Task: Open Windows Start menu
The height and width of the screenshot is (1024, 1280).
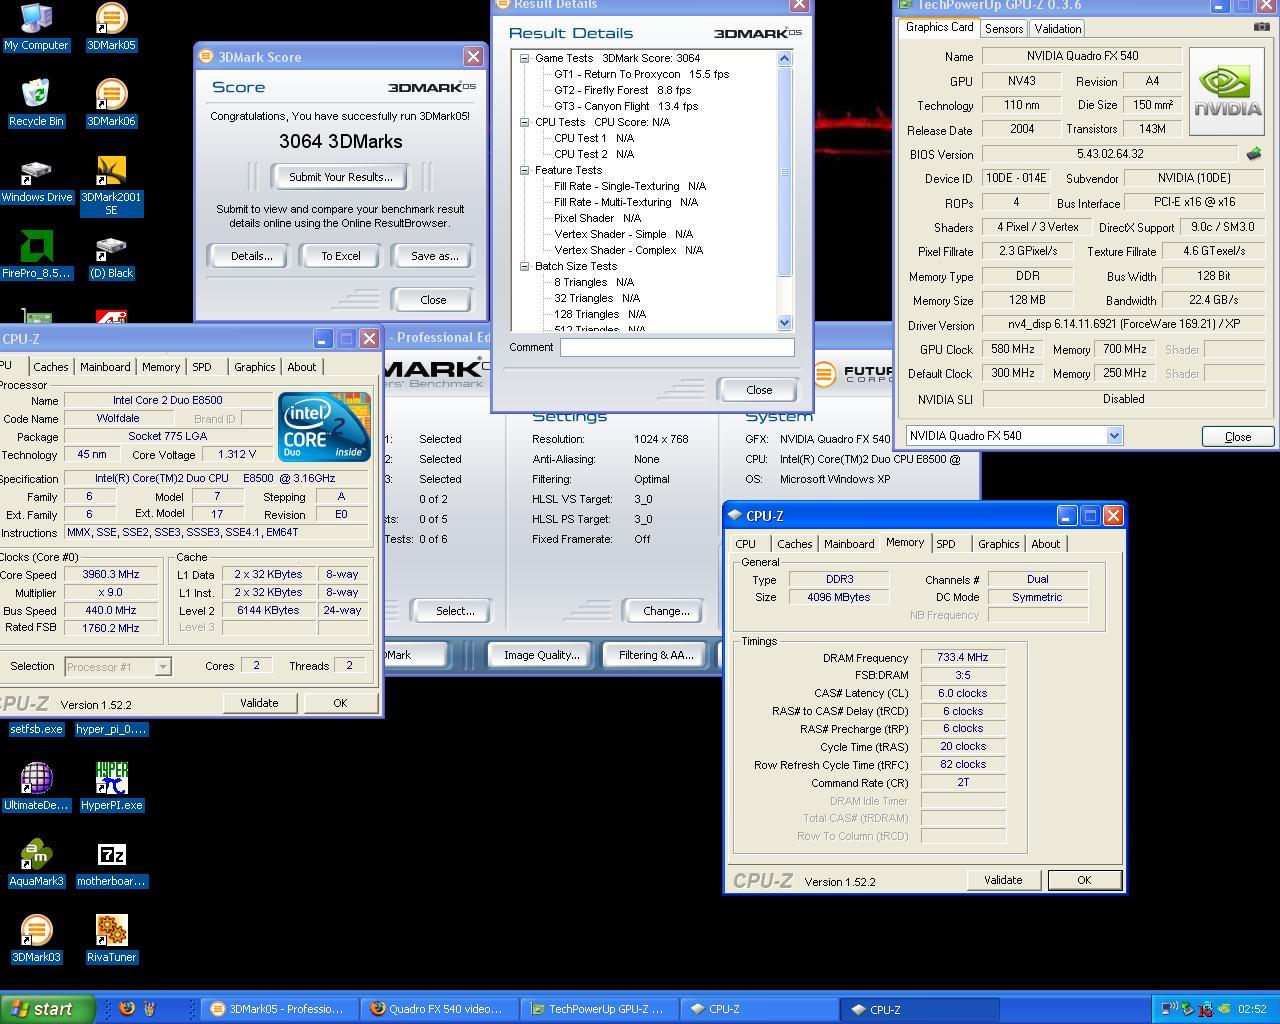Action: [48, 1009]
